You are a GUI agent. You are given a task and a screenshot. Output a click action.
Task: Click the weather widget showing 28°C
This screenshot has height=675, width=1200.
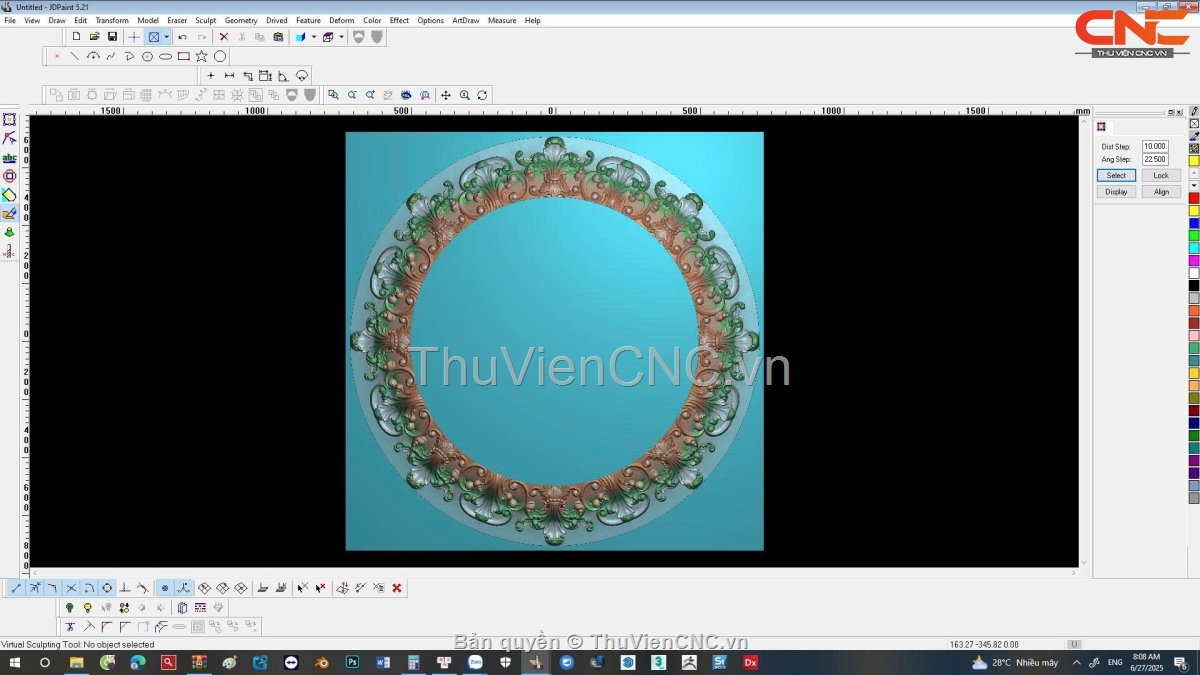tap(1015, 662)
